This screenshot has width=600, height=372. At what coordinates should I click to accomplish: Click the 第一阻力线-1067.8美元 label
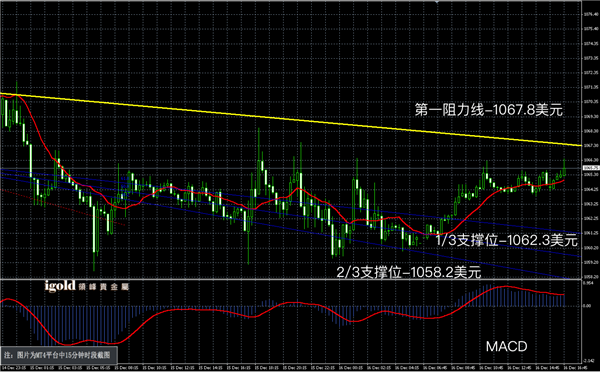click(489, 110)
